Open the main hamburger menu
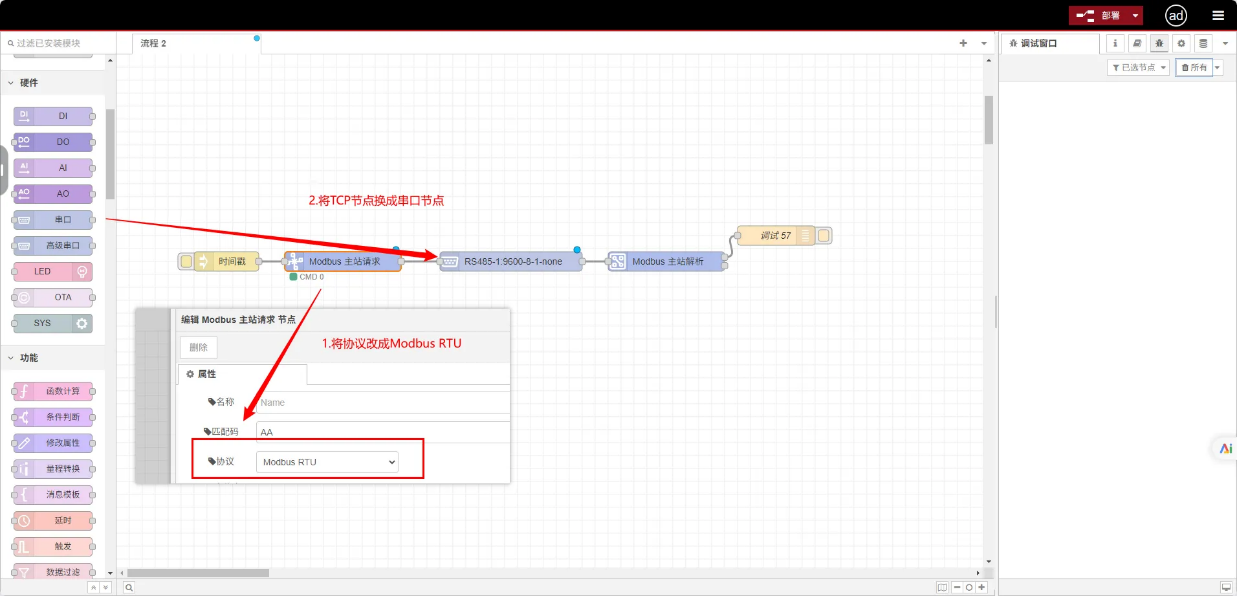Image resolution: width=1237 pixels, height=596 pixels. point(1218,15)
